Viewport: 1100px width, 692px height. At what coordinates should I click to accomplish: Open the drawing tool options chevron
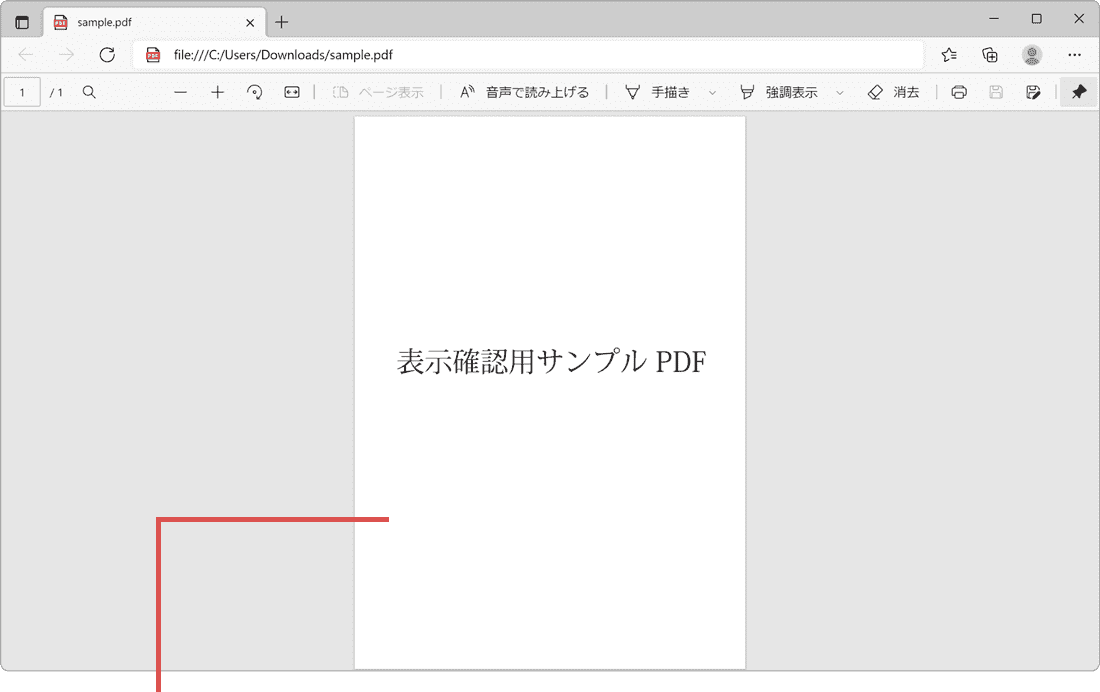(x=711, y=92)
